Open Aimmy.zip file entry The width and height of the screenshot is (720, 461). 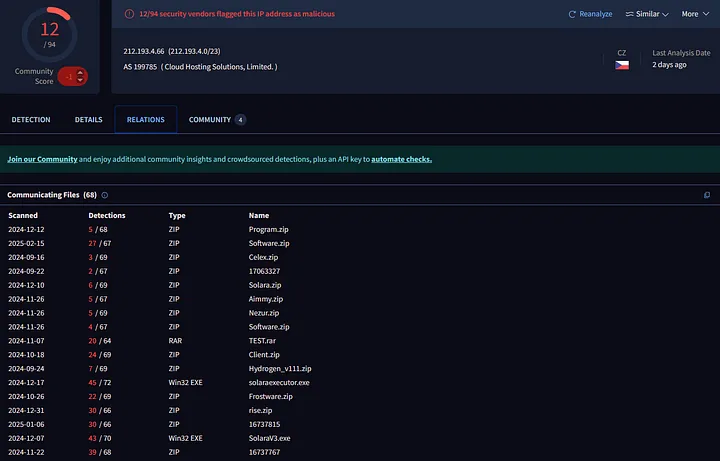pos(266,299)
